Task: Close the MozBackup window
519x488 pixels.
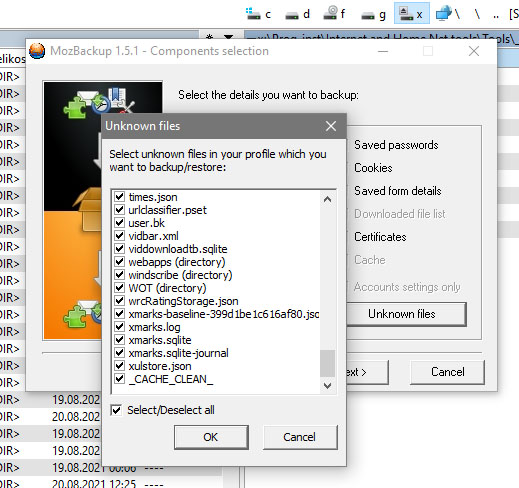Action: click(x=474, y=51)
